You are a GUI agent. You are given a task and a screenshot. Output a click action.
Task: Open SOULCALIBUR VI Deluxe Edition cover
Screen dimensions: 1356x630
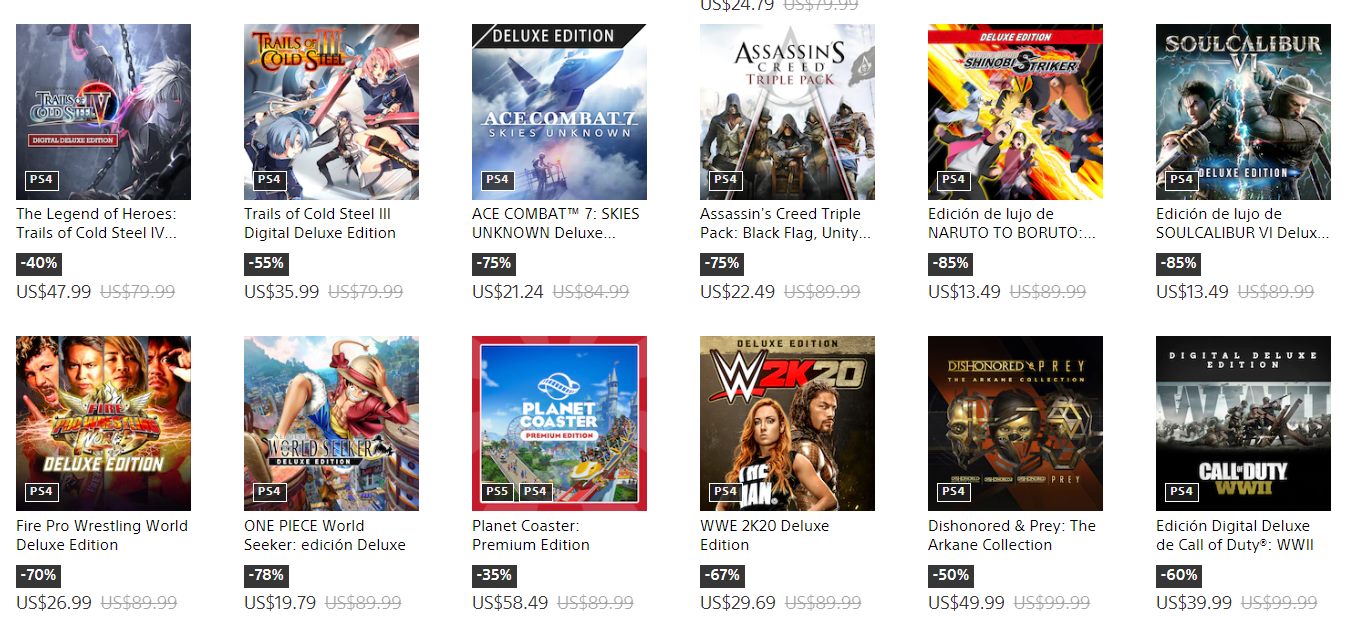pyautogui.click(x=1243, y=112)
